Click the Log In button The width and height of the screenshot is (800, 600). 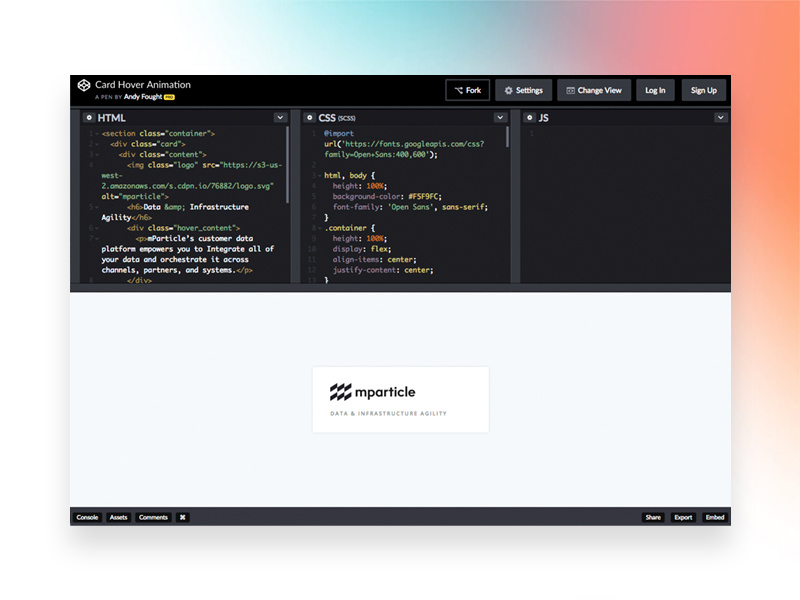coord(655,90)
